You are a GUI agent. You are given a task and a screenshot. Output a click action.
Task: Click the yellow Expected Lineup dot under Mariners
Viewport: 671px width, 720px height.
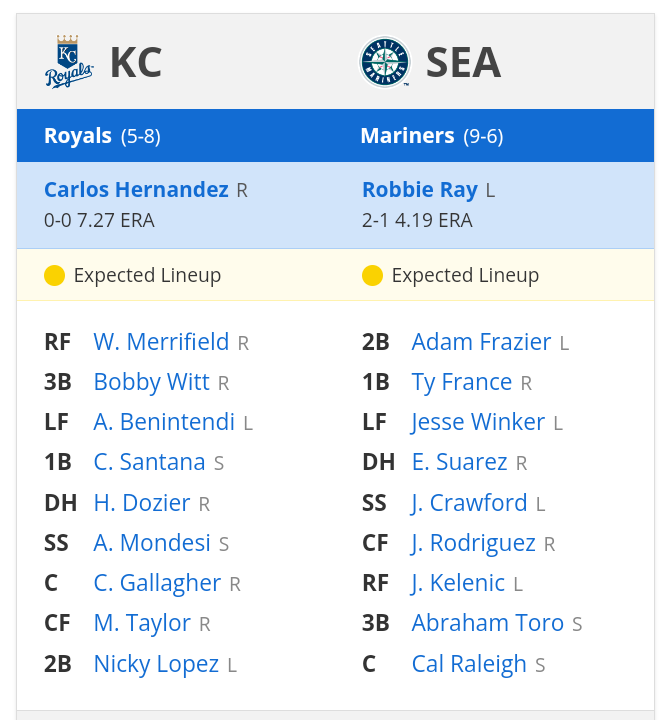[372, 276]
